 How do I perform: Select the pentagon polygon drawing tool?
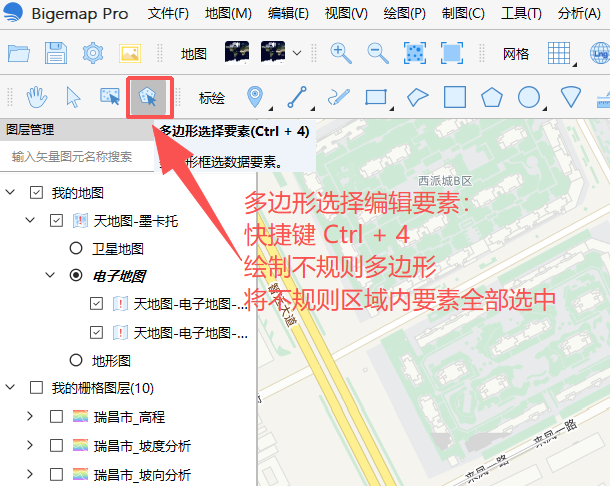492,97
